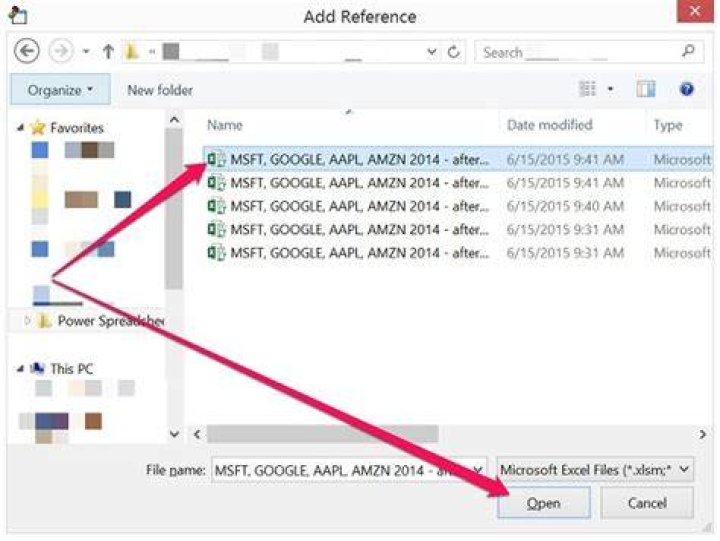Screen dimensions: 720x541
Task: Click the navigation pane vertical scrollbar thumb
Action: tap(174, 209)
